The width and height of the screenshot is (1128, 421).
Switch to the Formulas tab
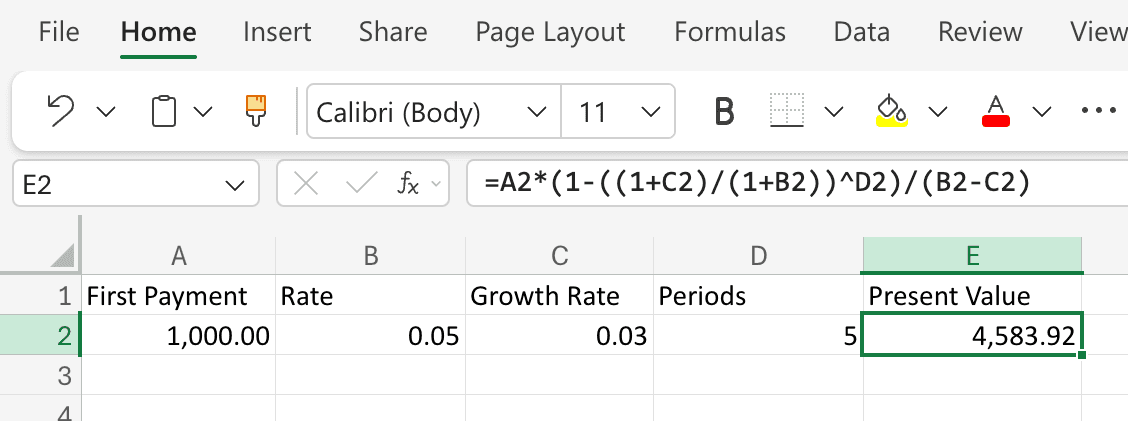point(730,32)
